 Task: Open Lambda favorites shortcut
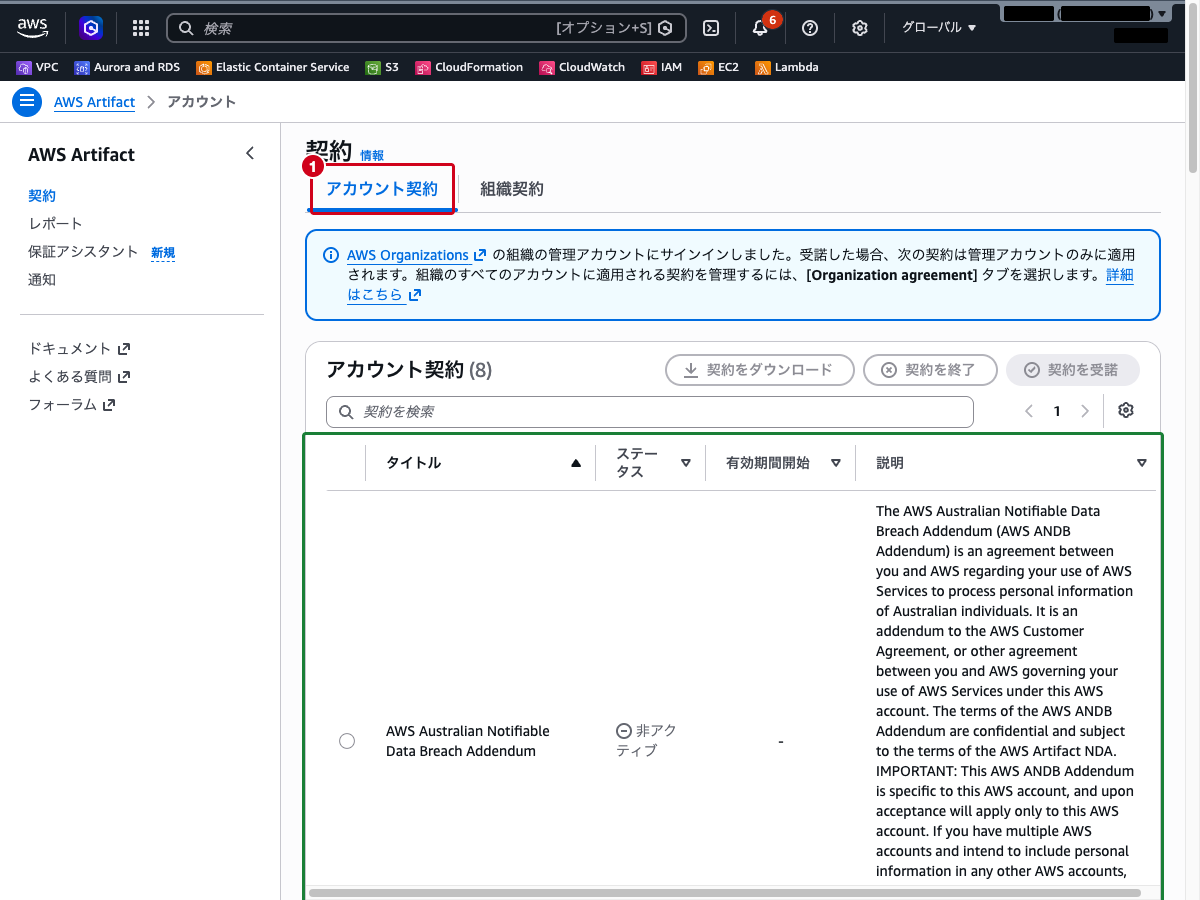tap(787, 67)
